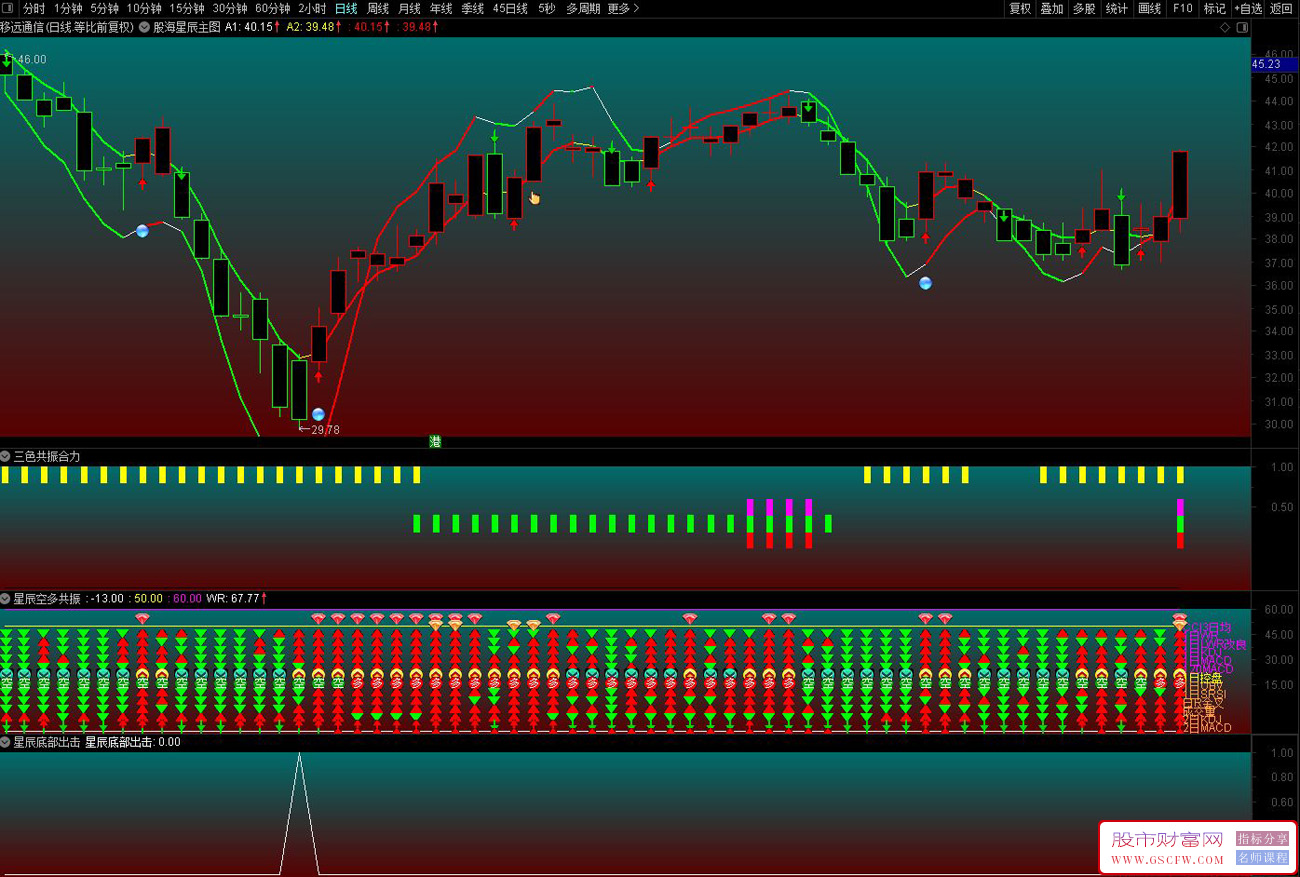Switch to the 5分钟 period tab

pyautogui.click(x=104, y=8)
